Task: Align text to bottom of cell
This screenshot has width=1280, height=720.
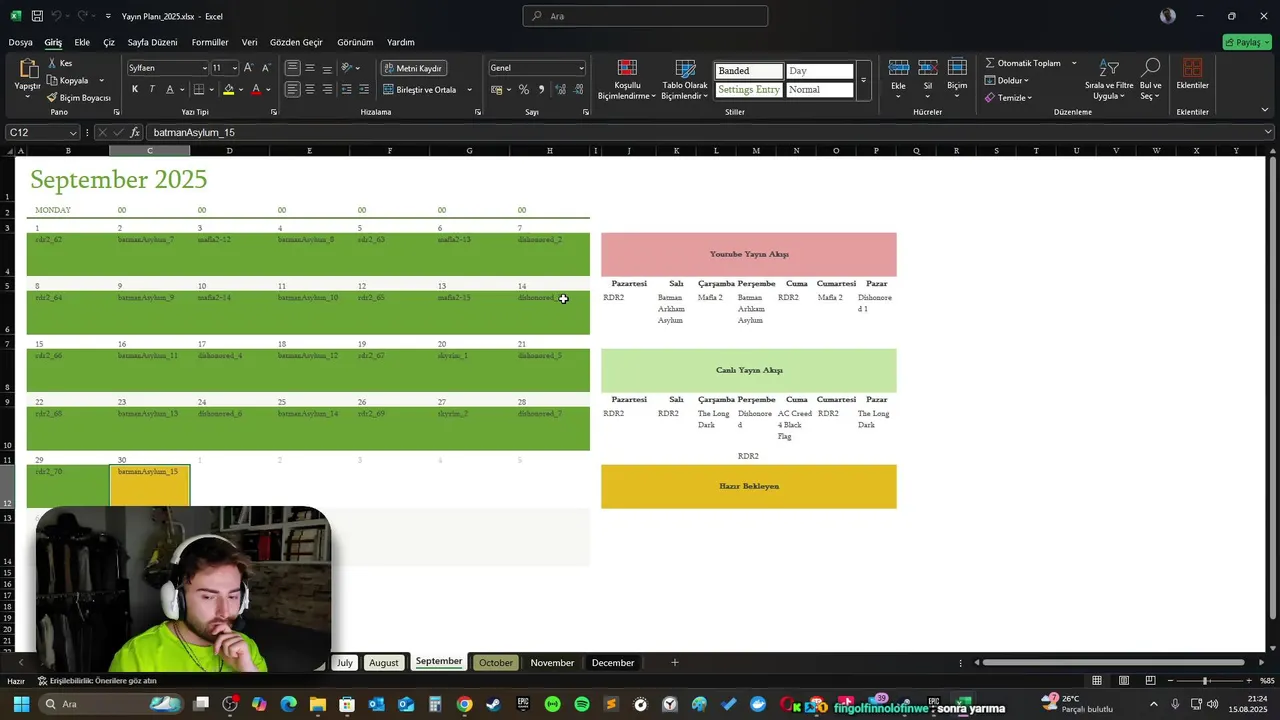Action: click(327, 68)
